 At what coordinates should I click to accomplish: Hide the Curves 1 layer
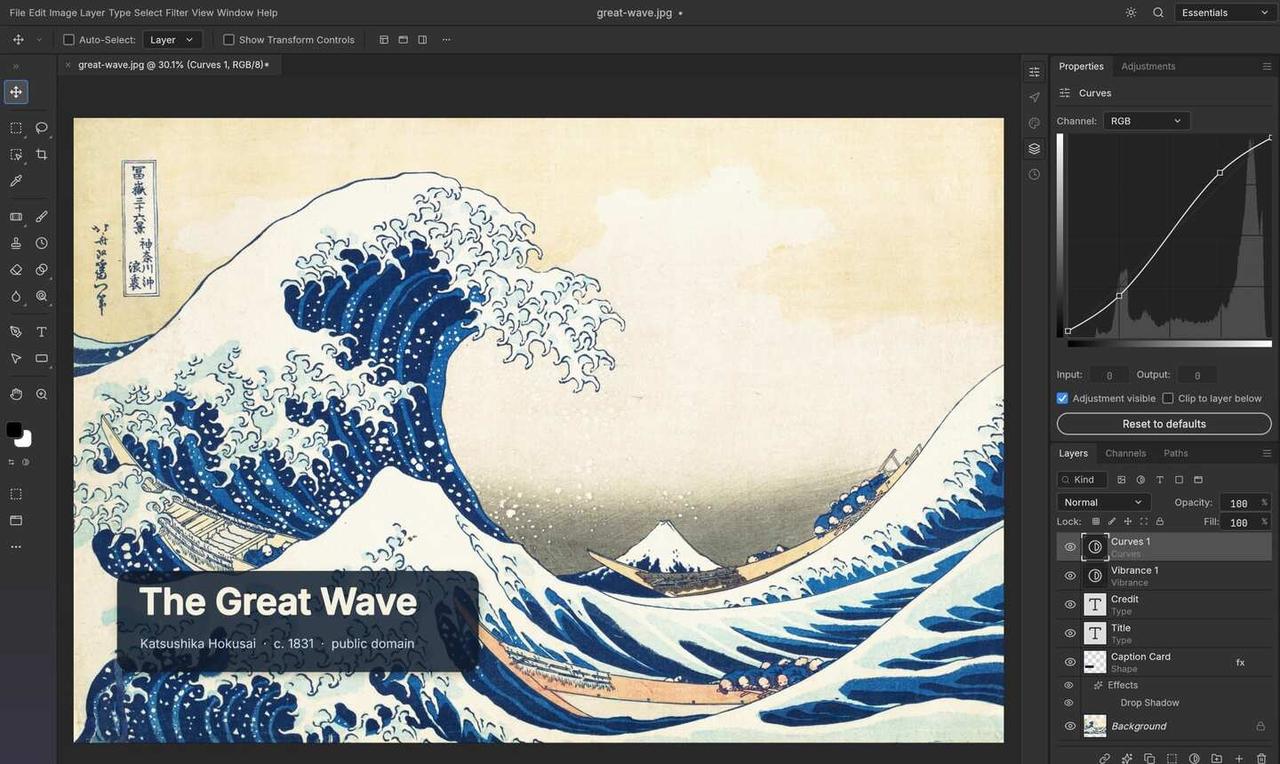pos(1070,547)
